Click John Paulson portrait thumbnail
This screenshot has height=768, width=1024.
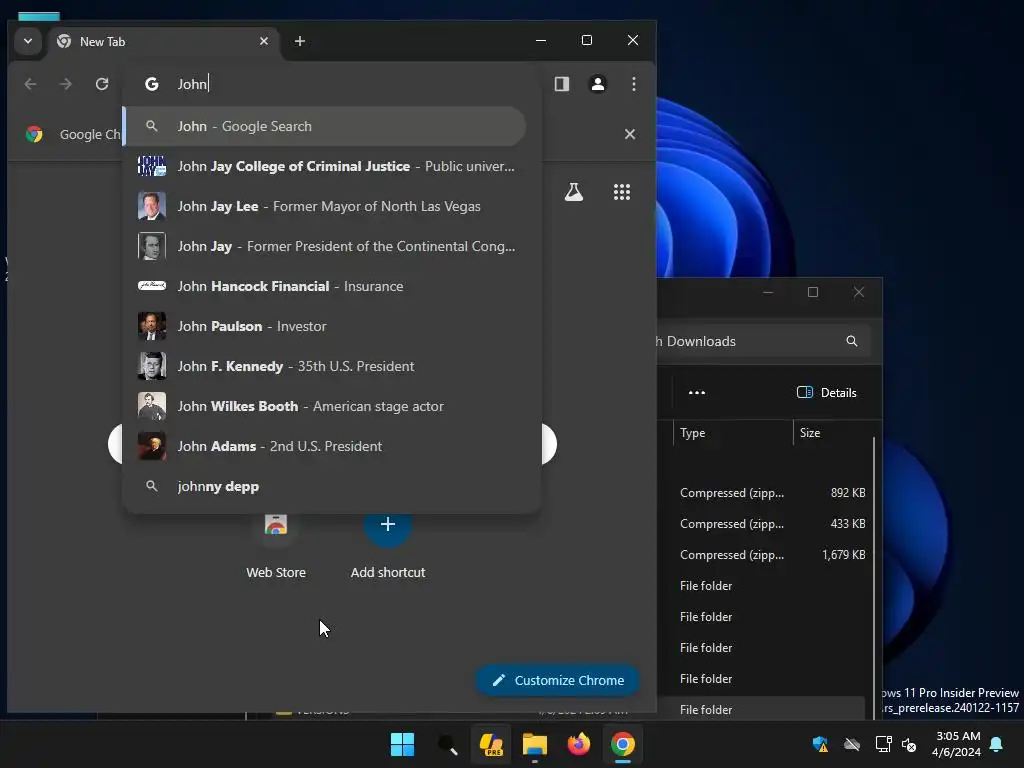click(x=152, y=326)
